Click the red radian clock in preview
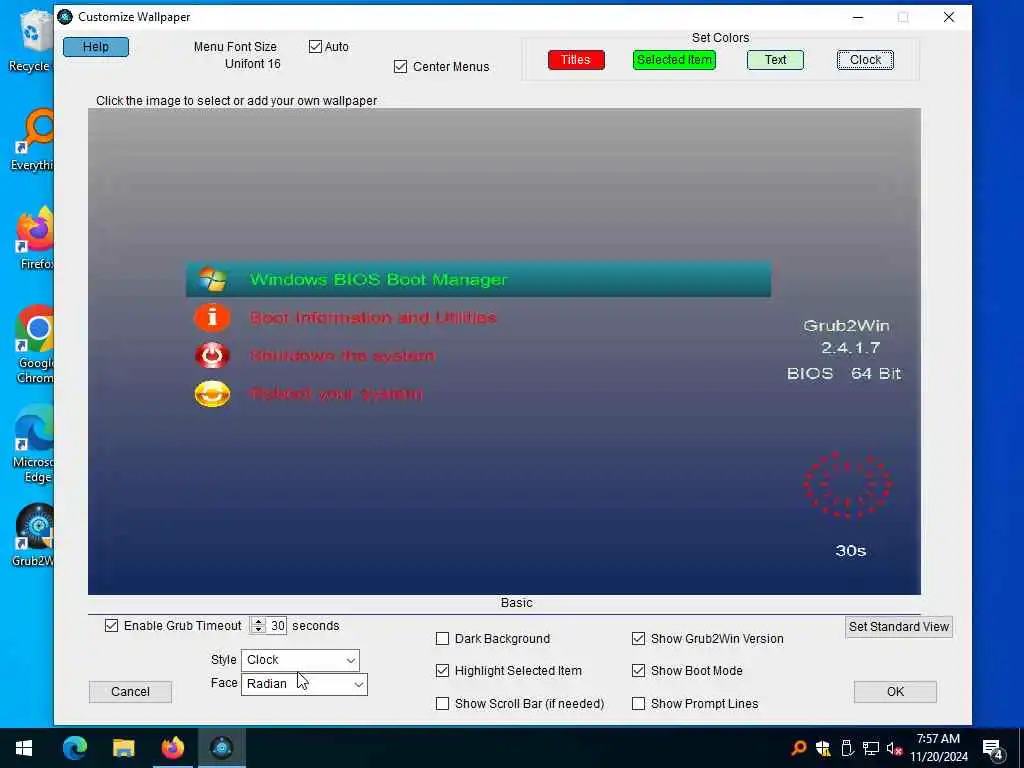Image resolution: width=1024 pixels, height=768 pixels. click(847, 485)
